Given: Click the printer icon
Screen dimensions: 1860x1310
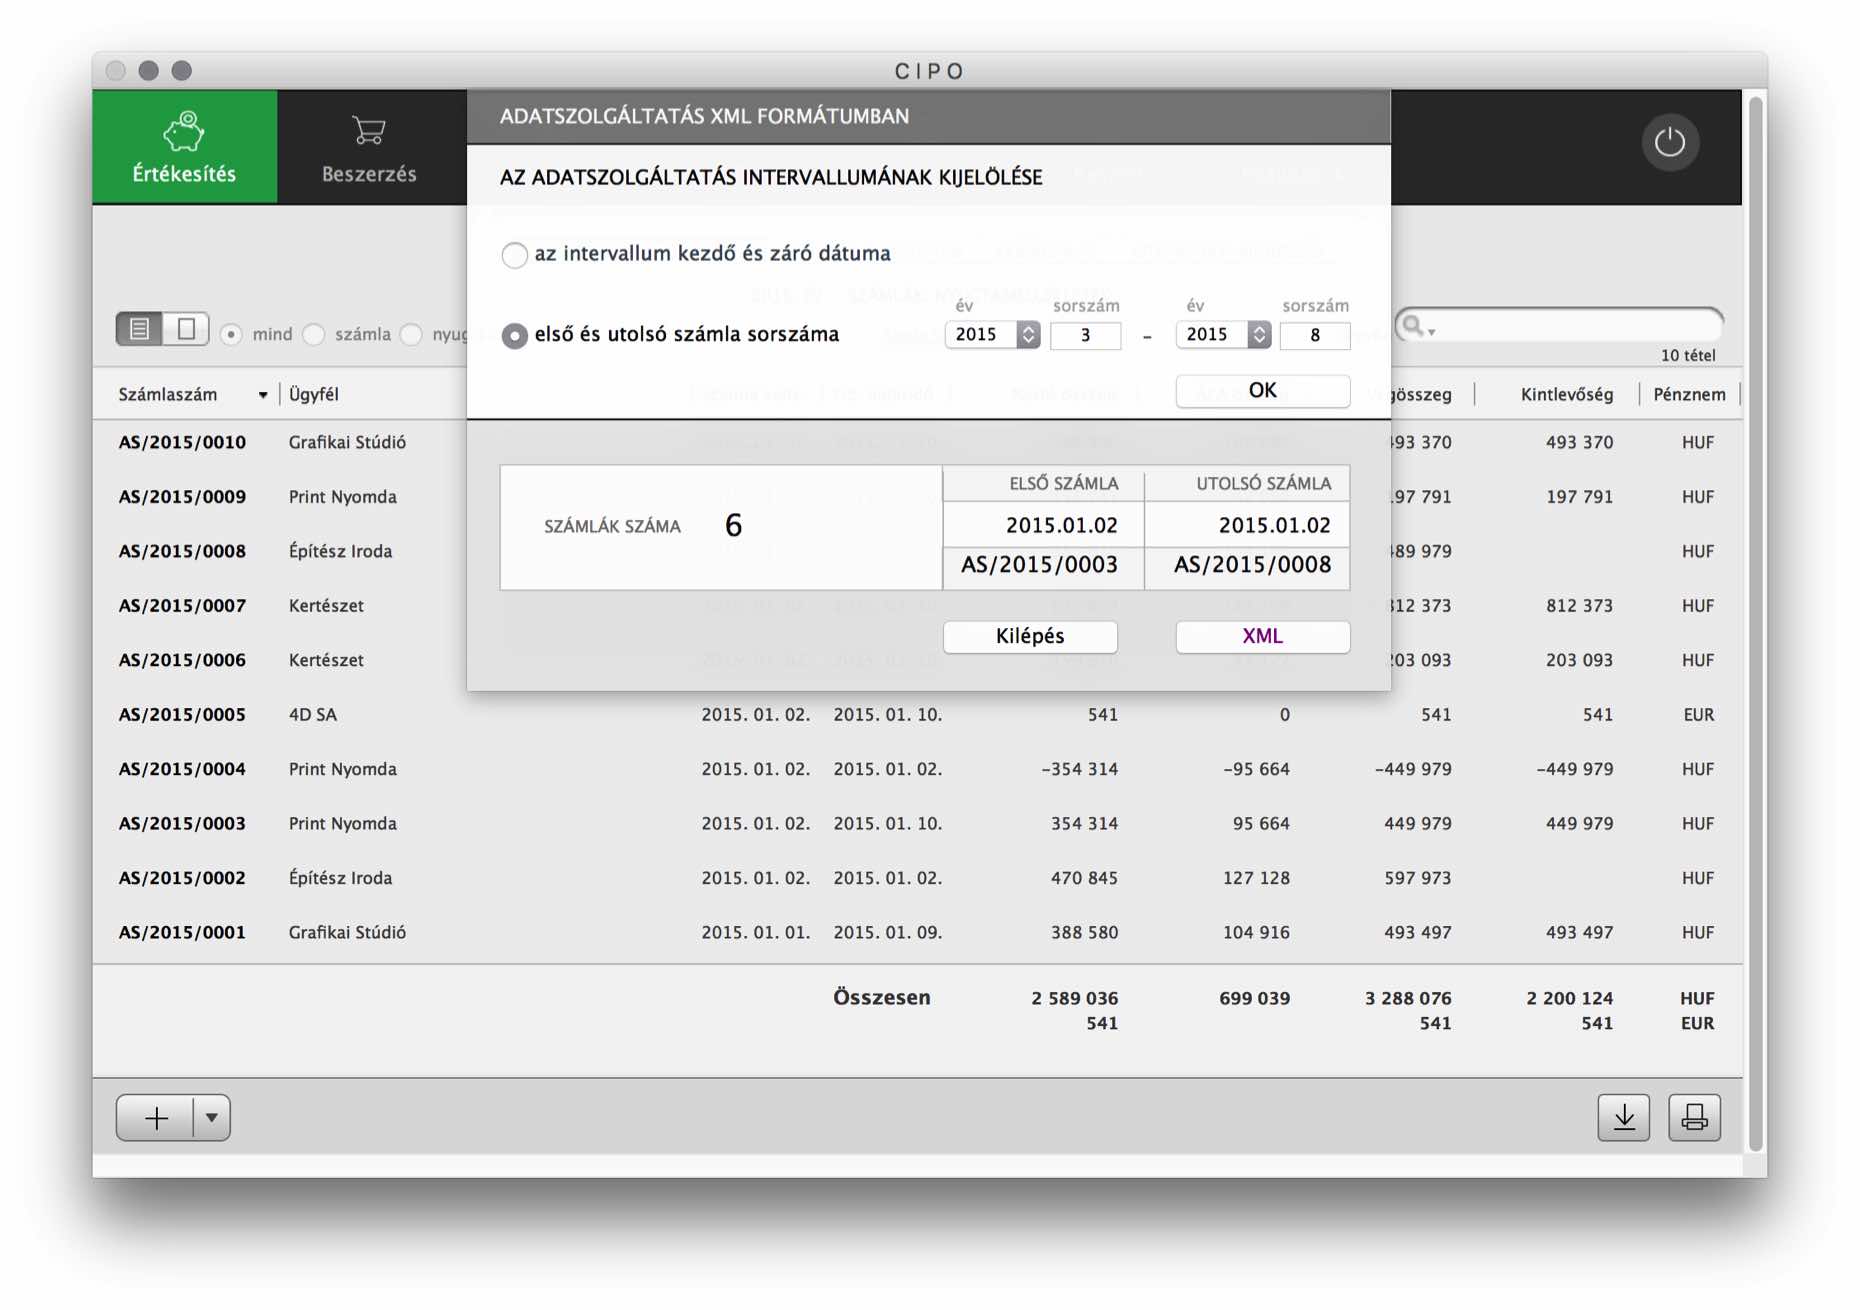Looking at the screenshot, I should 1694,1117.
